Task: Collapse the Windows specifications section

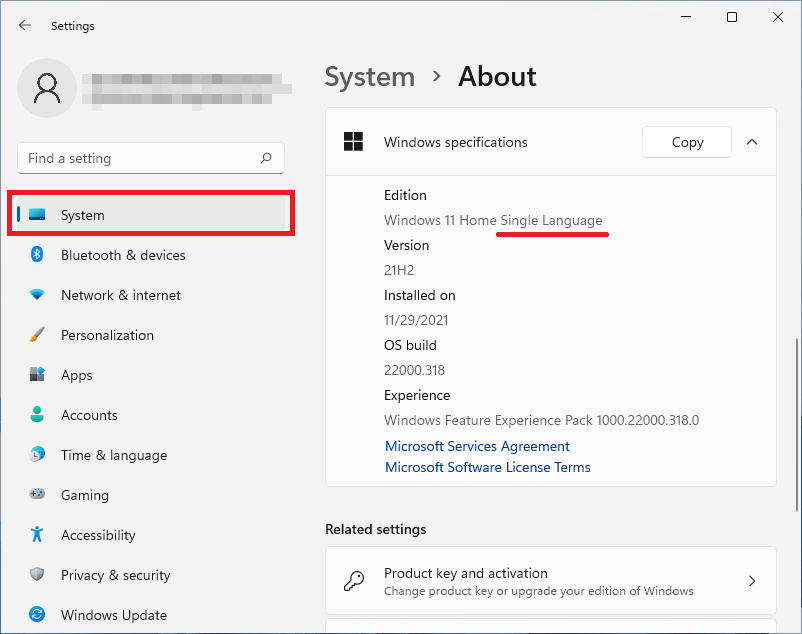Action: point(752,142)
